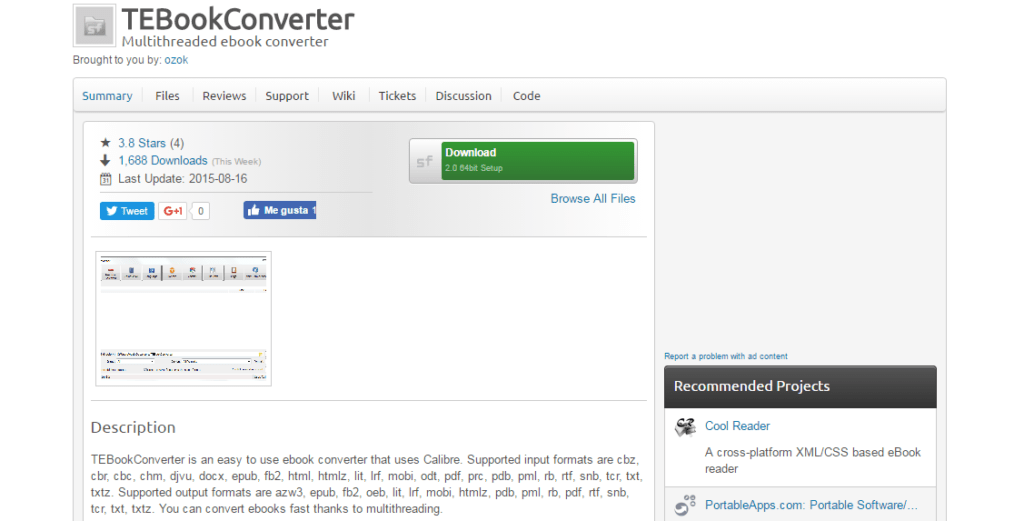Click the sf logo on the Download button

pyautogui.click(x=425, y=161)
